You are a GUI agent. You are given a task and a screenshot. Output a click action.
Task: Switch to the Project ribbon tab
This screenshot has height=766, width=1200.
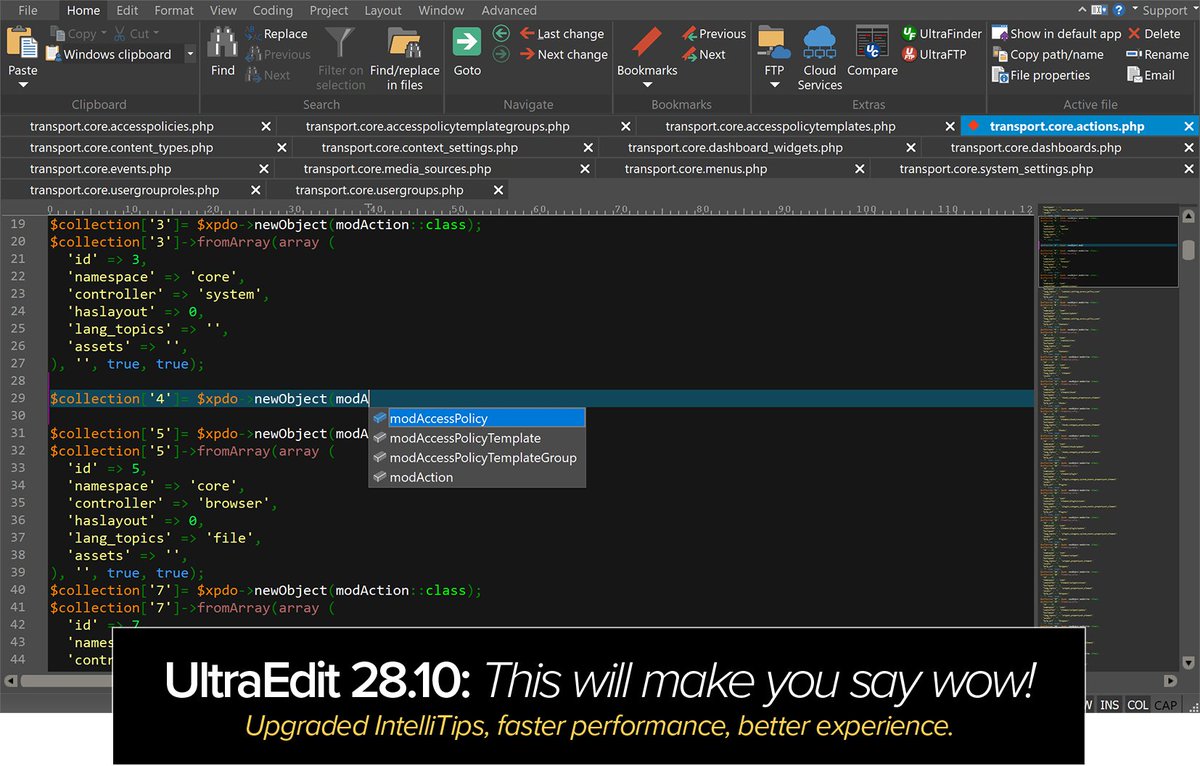pyautogui.click(x=329, y=10)
